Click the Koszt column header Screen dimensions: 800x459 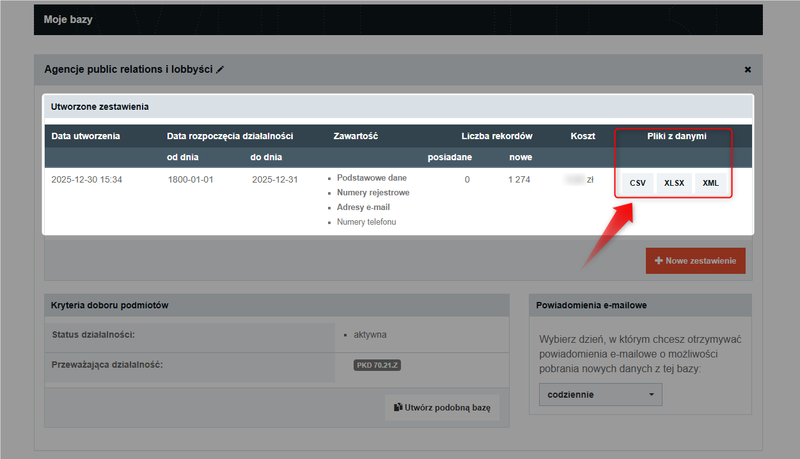tap(582, 136)
